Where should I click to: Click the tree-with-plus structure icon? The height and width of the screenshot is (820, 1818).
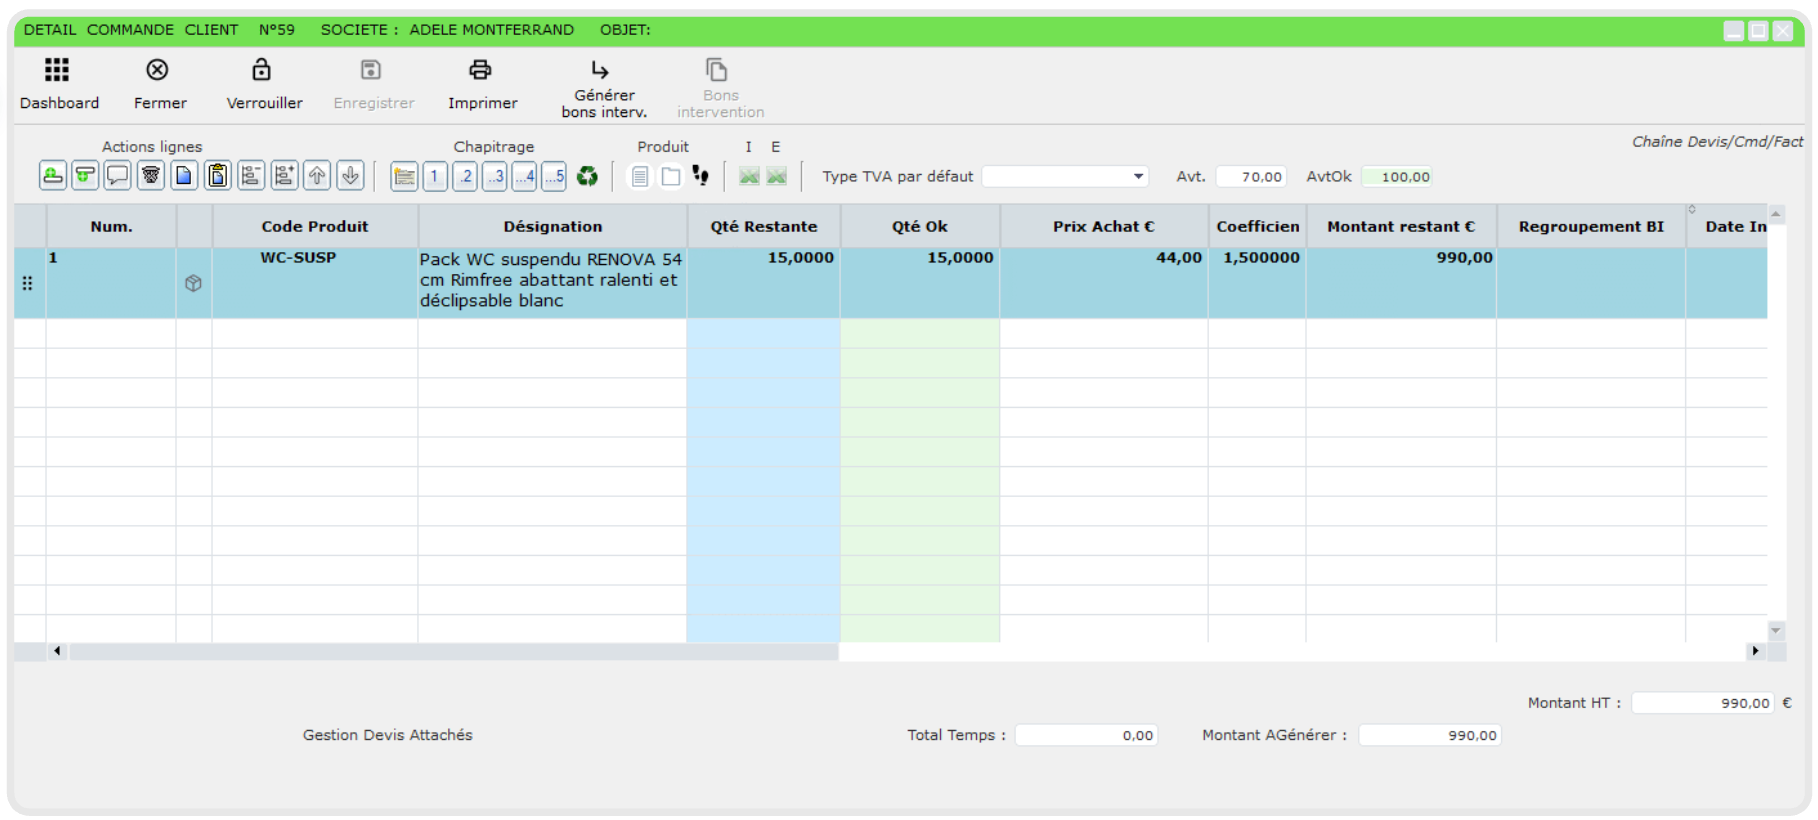[284, 176]
